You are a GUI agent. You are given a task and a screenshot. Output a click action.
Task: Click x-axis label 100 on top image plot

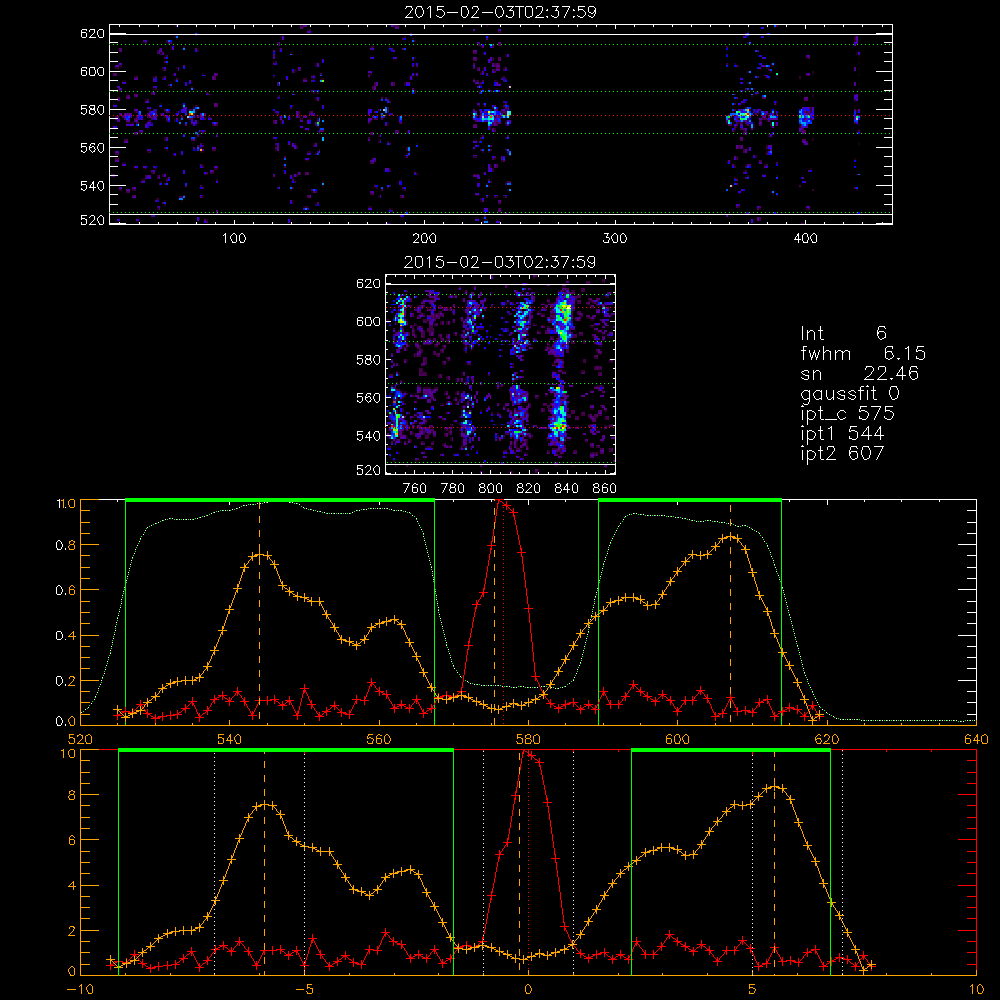[x=234, y=239]
